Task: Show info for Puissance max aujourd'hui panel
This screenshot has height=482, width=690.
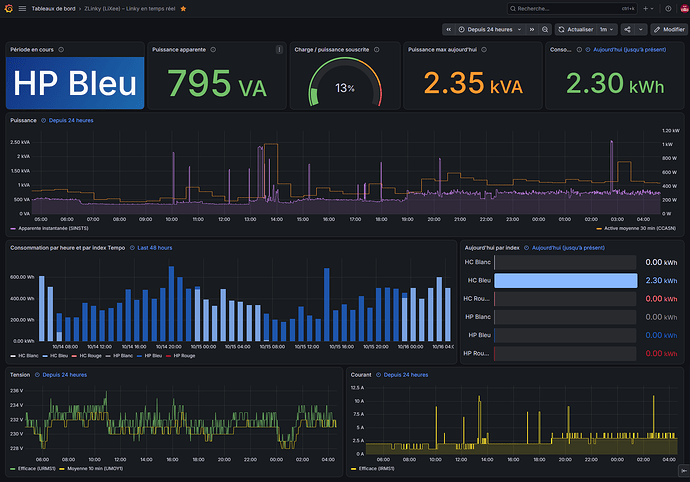Action: (484, 50)
